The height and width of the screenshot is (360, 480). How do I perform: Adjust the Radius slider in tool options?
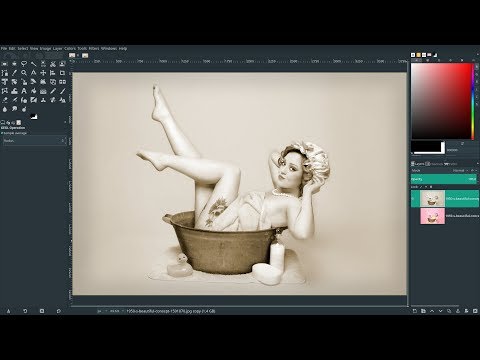point(34,141)
